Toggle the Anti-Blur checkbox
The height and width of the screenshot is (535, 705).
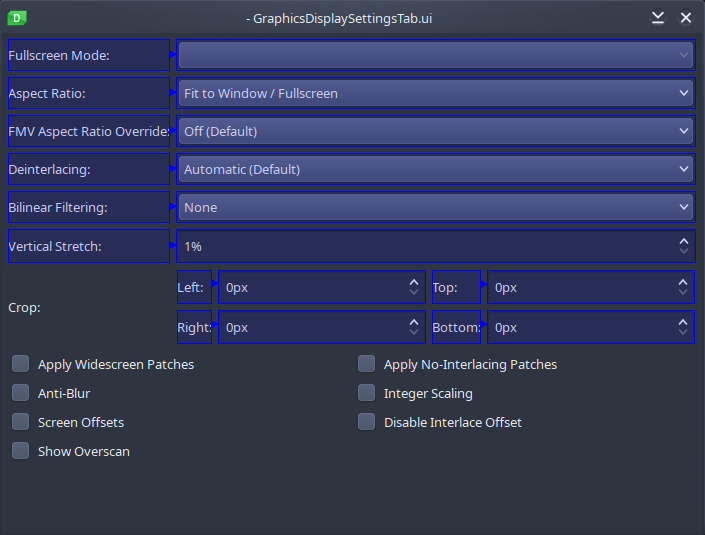(x=21, y=393)
